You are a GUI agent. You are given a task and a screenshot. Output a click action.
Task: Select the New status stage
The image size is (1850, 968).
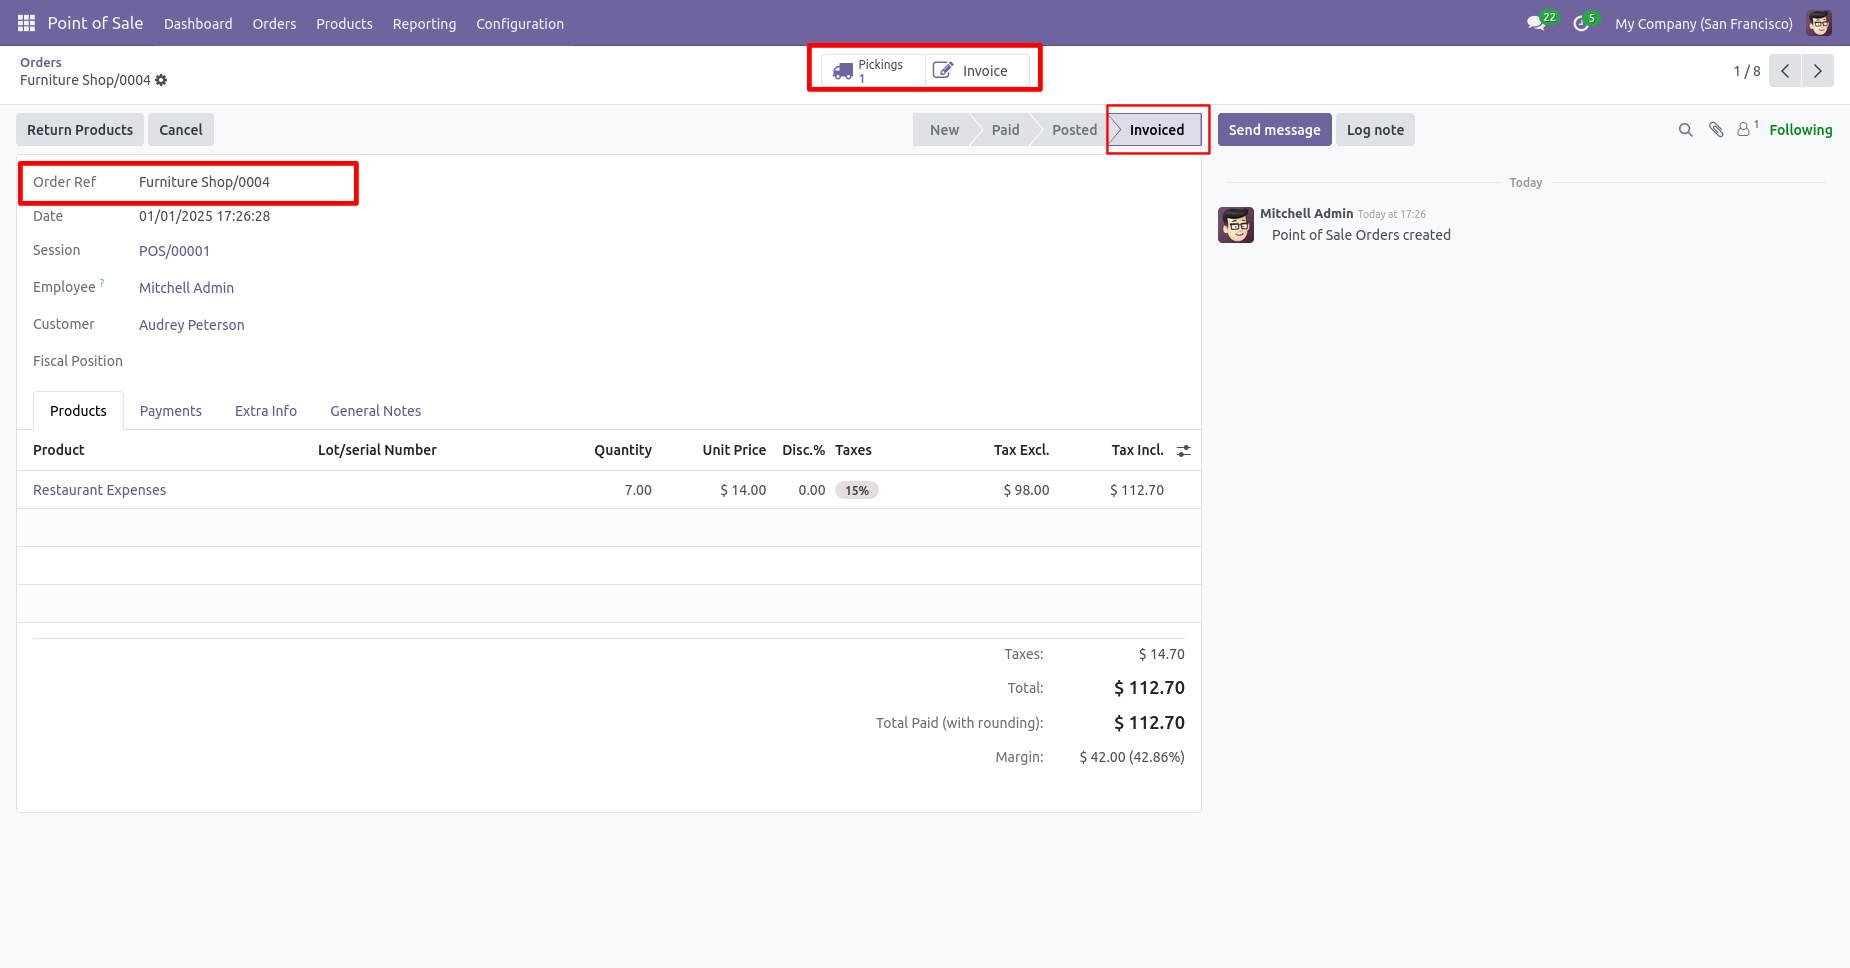click(943, 130)
